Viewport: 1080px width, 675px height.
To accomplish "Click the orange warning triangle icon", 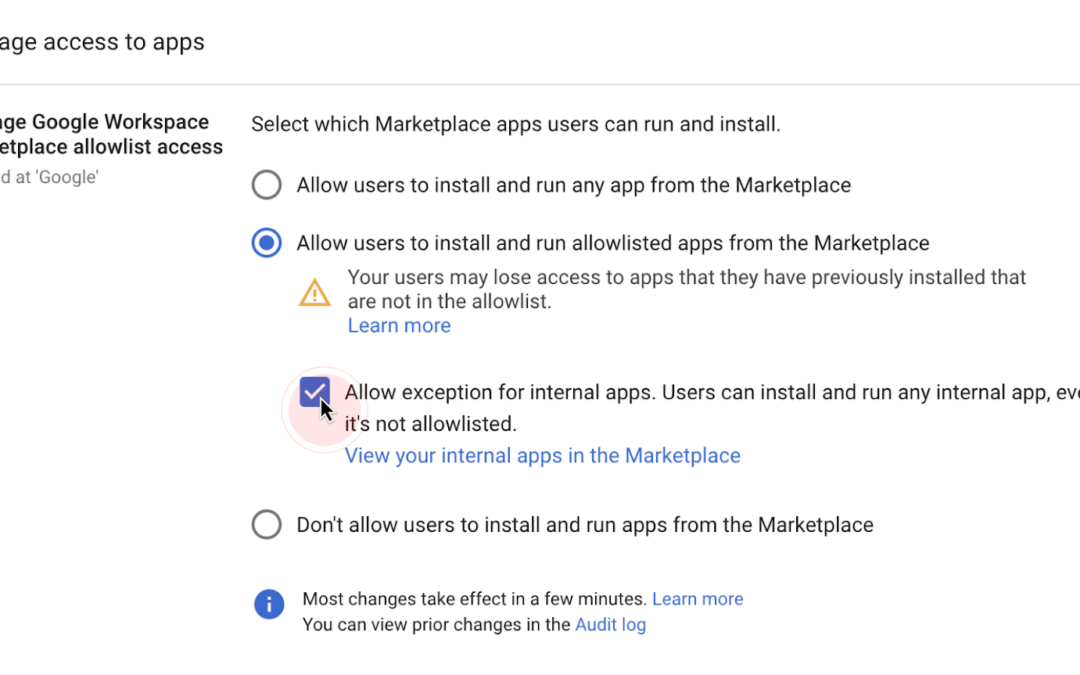I will (315, 293).
